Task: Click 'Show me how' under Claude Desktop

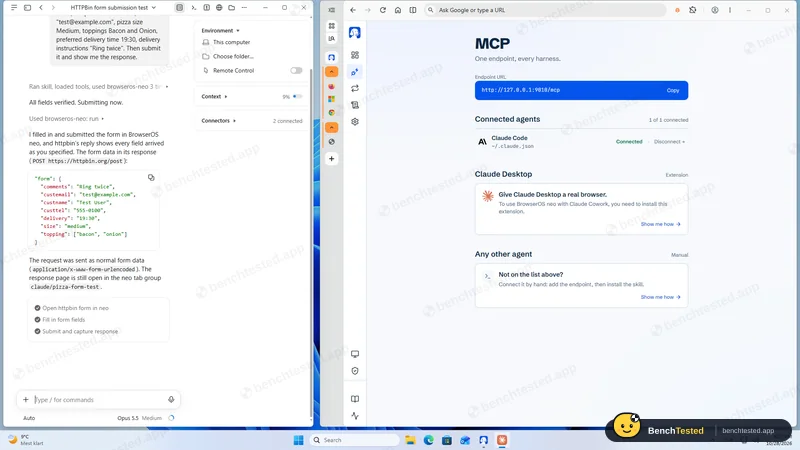Action: pyautogui.click(x=660, y=224)
